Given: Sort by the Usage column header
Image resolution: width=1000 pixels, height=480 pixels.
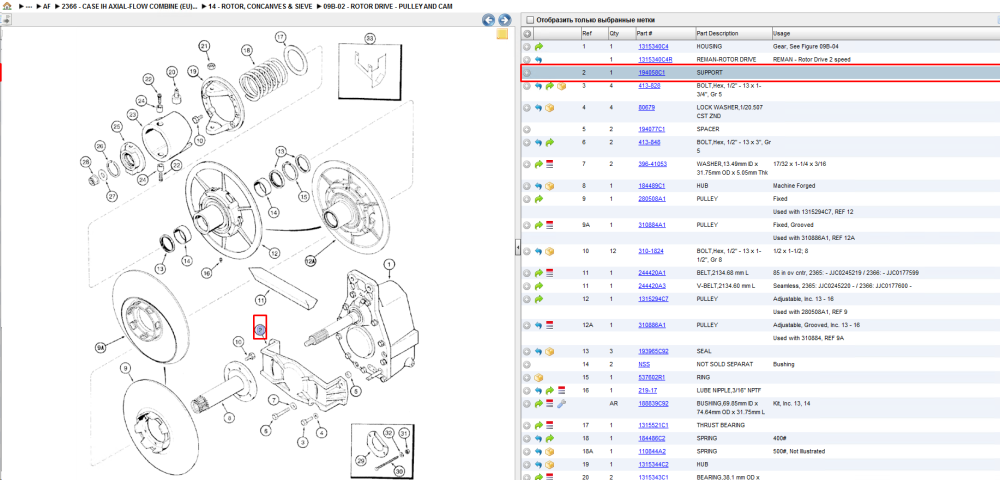Looking at the screenshot, I should tap(885, 33).
